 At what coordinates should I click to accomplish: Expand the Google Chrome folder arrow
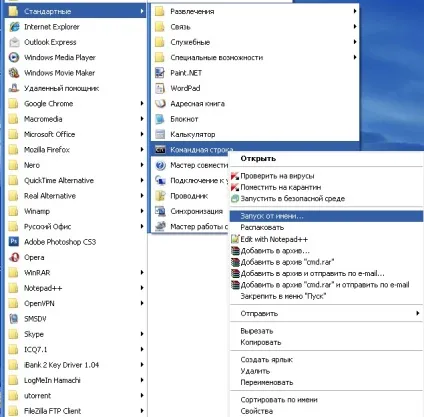coord(142,103)
